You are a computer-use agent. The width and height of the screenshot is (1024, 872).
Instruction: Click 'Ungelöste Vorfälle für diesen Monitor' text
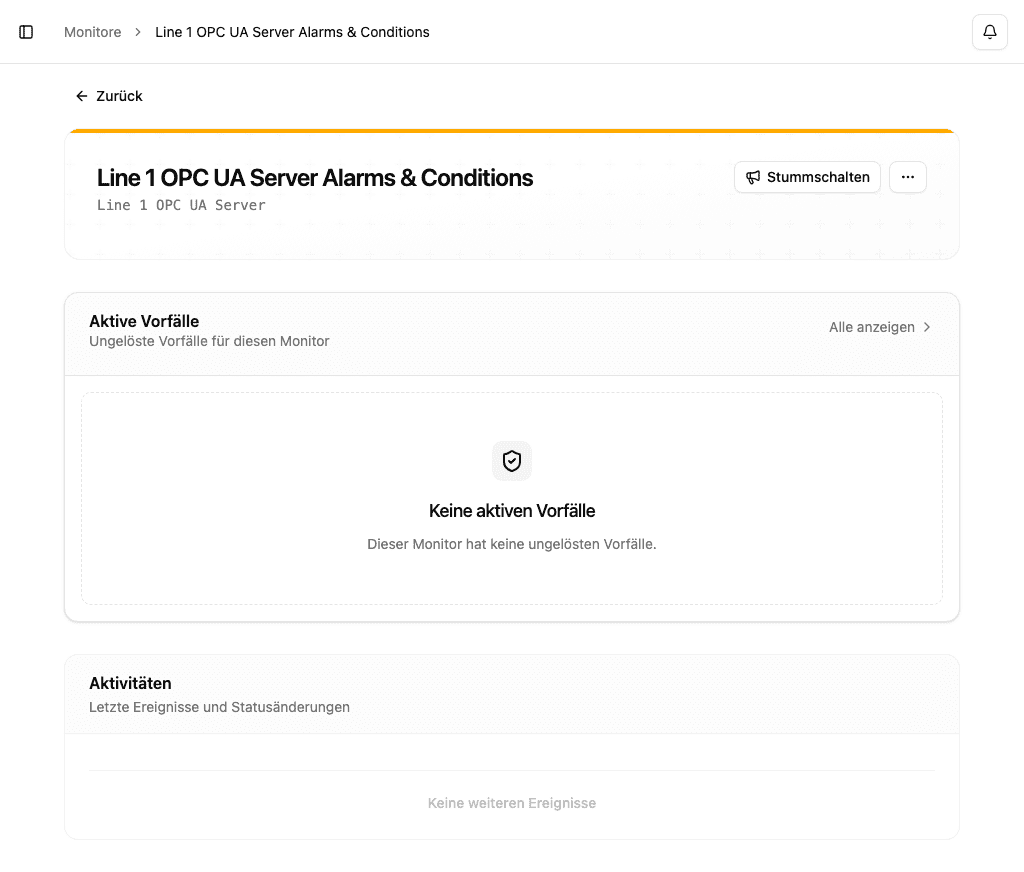pyautogui.click(x=209, y=341)
